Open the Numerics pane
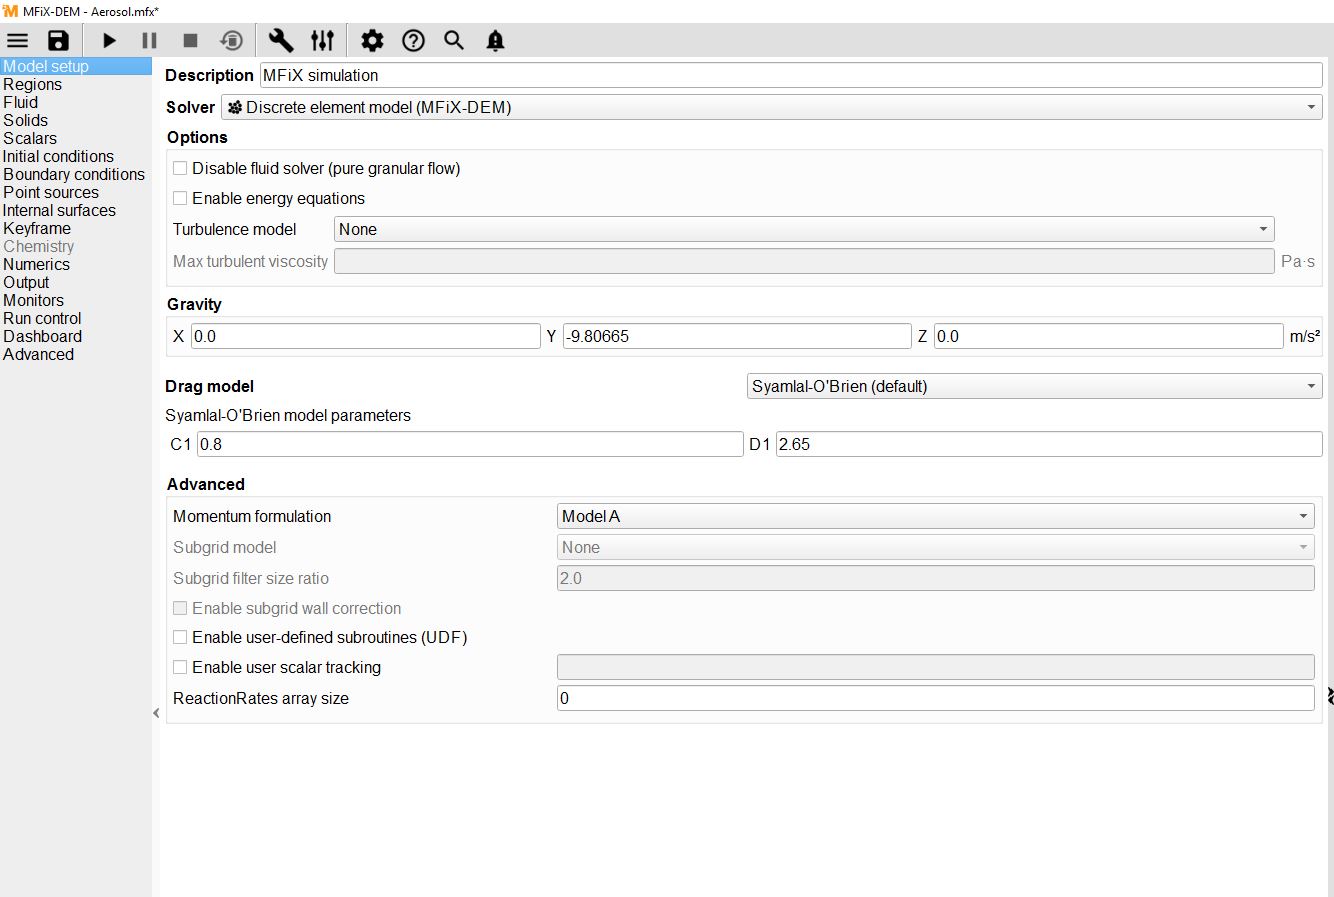The width and height of the screenshot is (1334, 897). pos(76,264)
